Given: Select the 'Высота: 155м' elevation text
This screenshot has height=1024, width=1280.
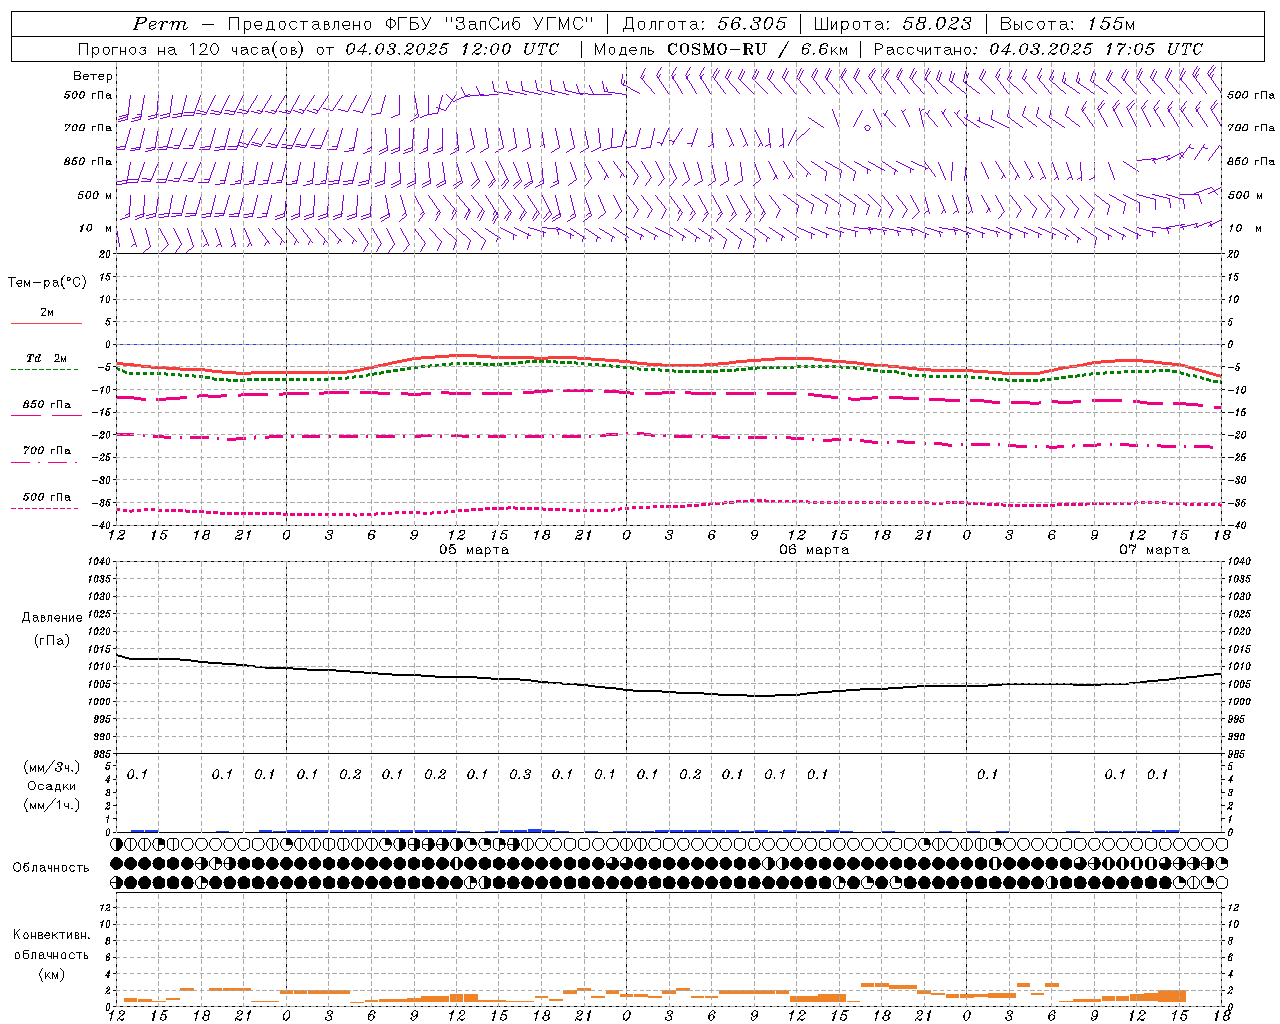Looking at the screenshot, I should tap(1068, 24).
